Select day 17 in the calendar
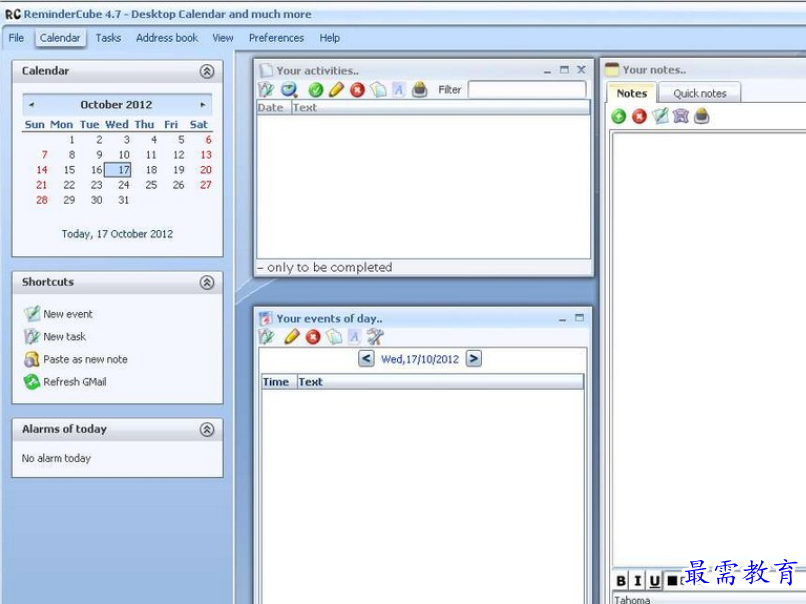Viewport: 806px width, 604px height. coord(118,170)
